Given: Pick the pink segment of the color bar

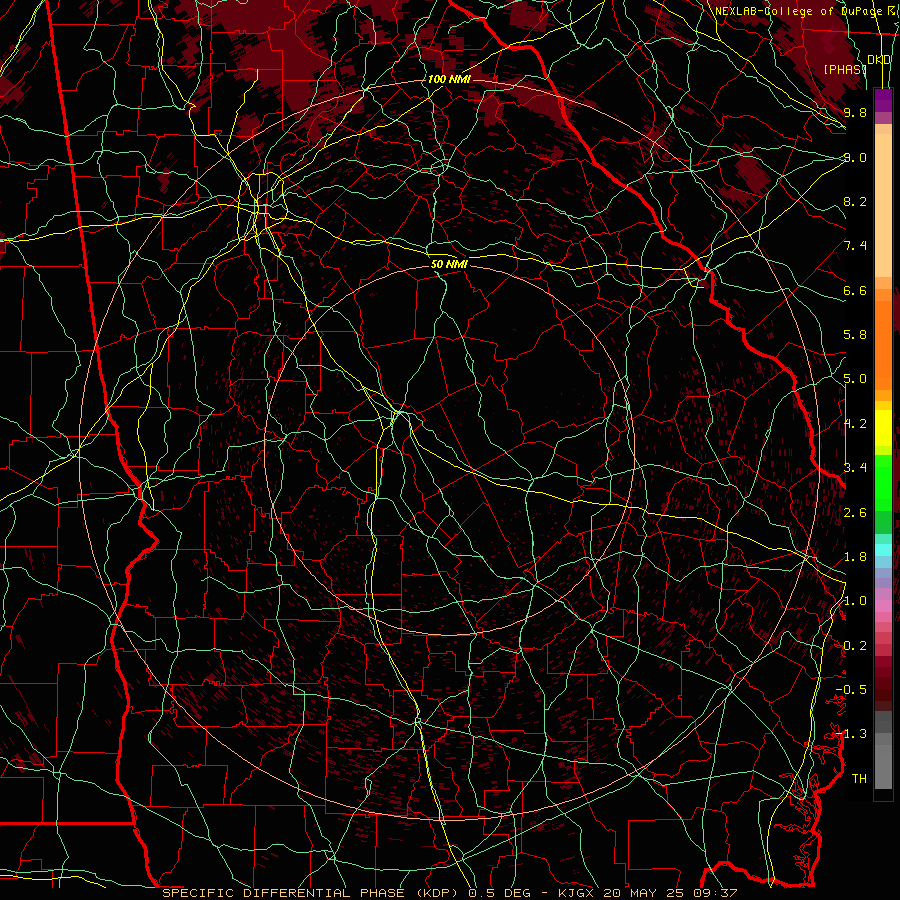Looking at the screenshot, I should 883,606.
